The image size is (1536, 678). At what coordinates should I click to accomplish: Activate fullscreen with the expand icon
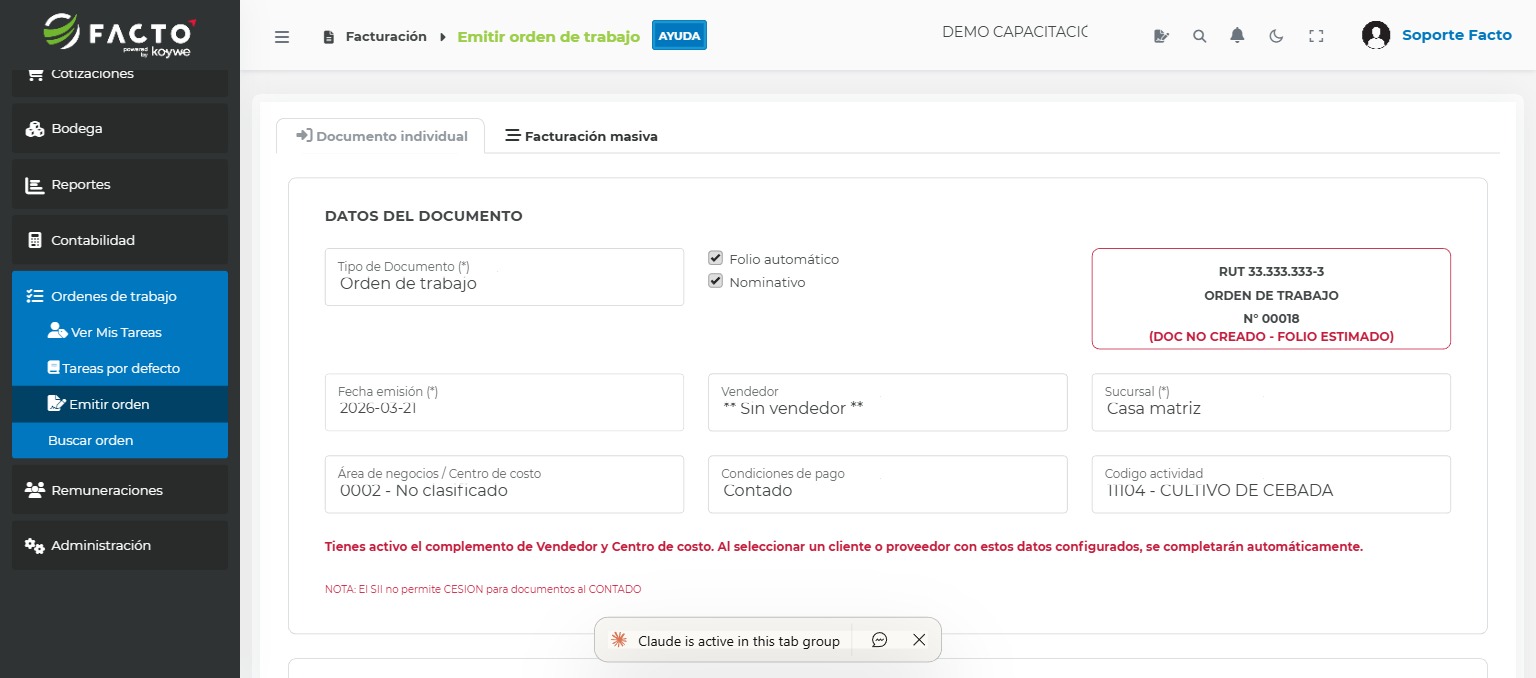(x=1316, y=34)
